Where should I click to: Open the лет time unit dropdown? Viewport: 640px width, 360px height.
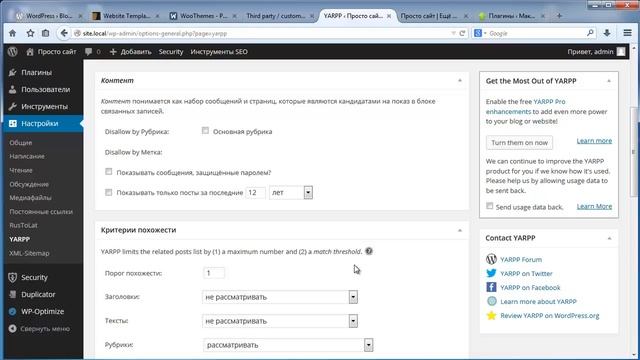291,192
